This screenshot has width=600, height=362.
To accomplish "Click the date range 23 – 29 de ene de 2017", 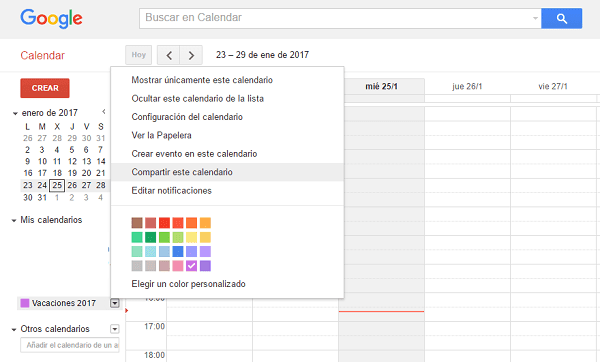I will [x=262, y=55].
